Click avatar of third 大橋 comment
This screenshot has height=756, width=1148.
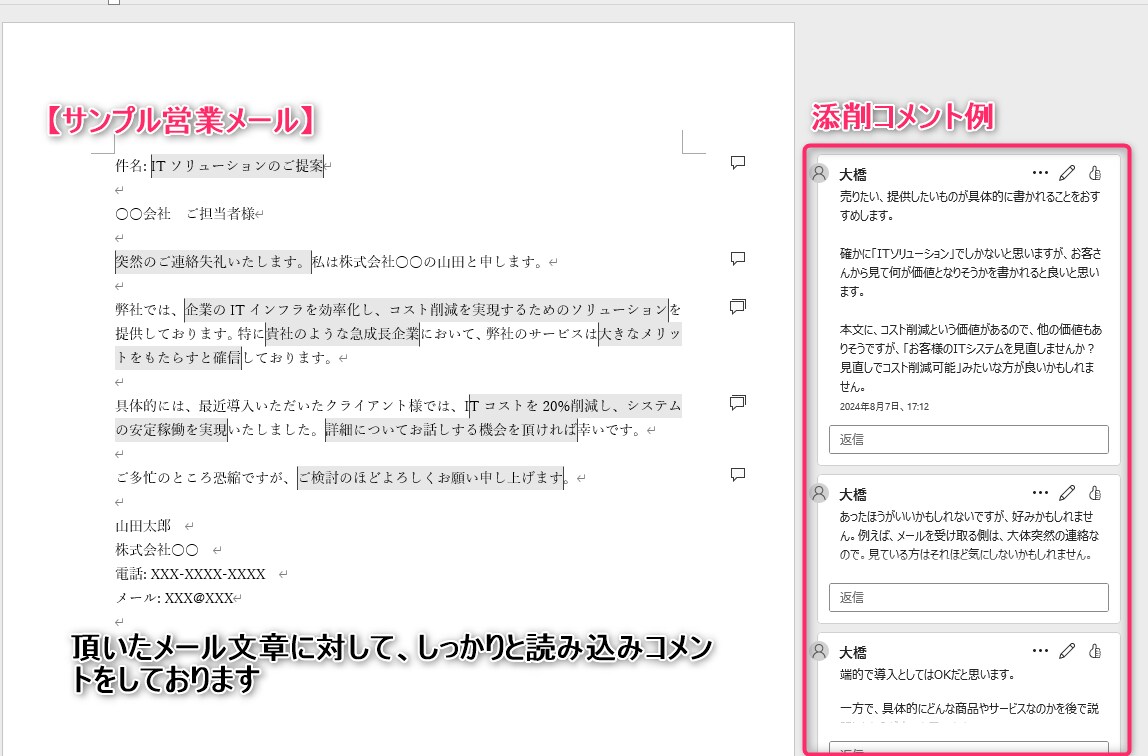pos(819,651)
